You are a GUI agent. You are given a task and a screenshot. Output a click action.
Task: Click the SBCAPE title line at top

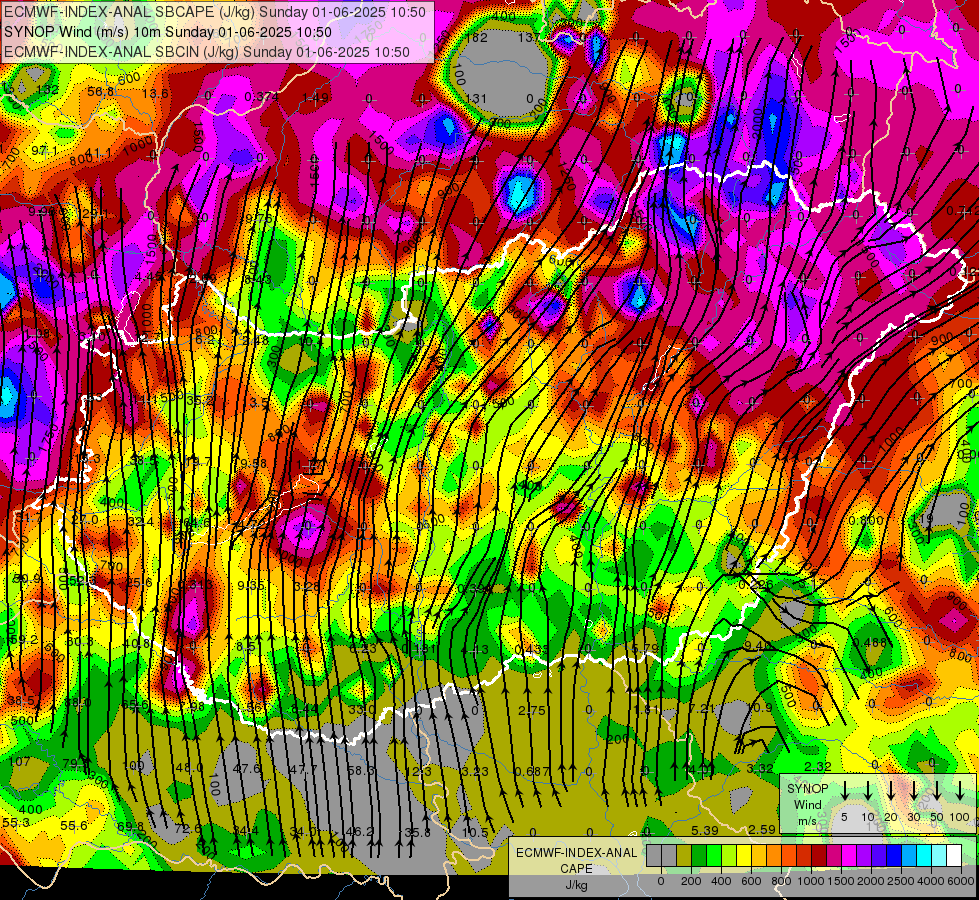click(215, 12)
